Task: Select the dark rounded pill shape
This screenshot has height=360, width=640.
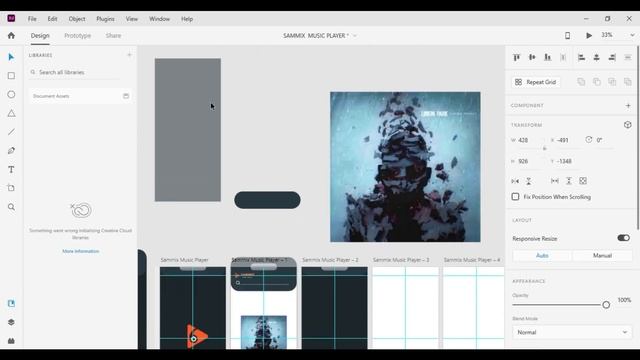Action: (x=267, y=200)
